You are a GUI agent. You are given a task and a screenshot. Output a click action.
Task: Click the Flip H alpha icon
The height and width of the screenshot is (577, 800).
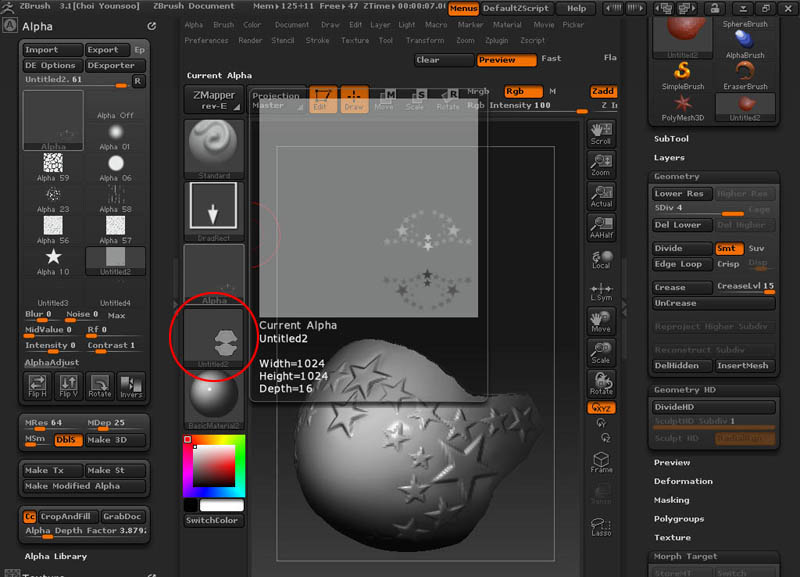click(x=37, y=386)
